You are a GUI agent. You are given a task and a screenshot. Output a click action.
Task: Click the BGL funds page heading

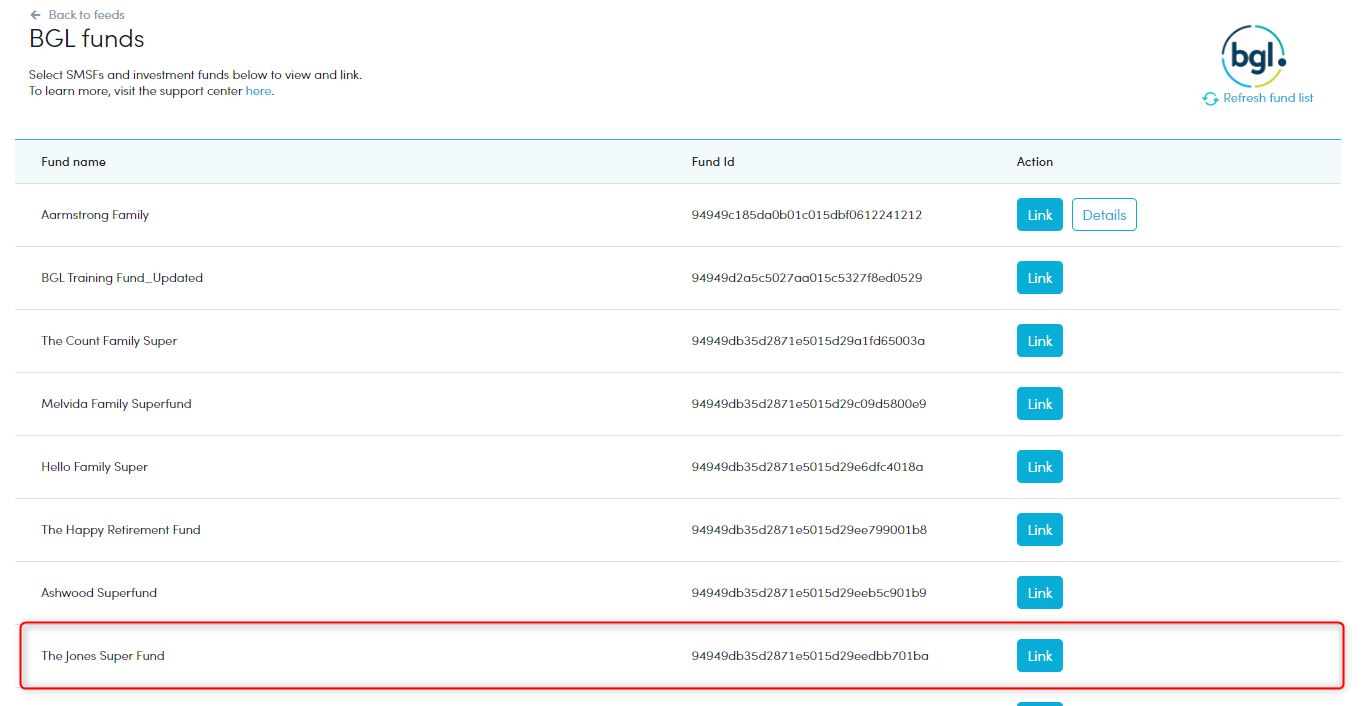point(87,40)
